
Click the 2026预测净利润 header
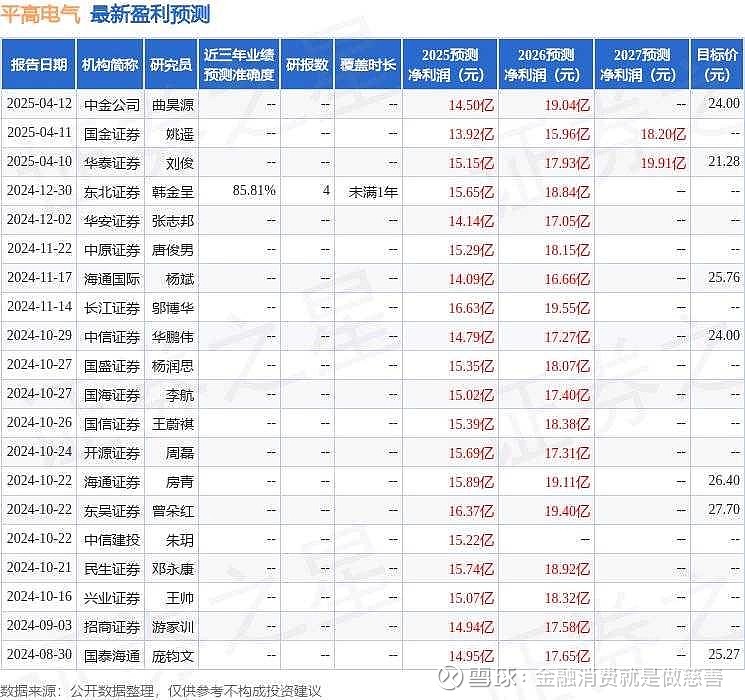pos(546,65)
